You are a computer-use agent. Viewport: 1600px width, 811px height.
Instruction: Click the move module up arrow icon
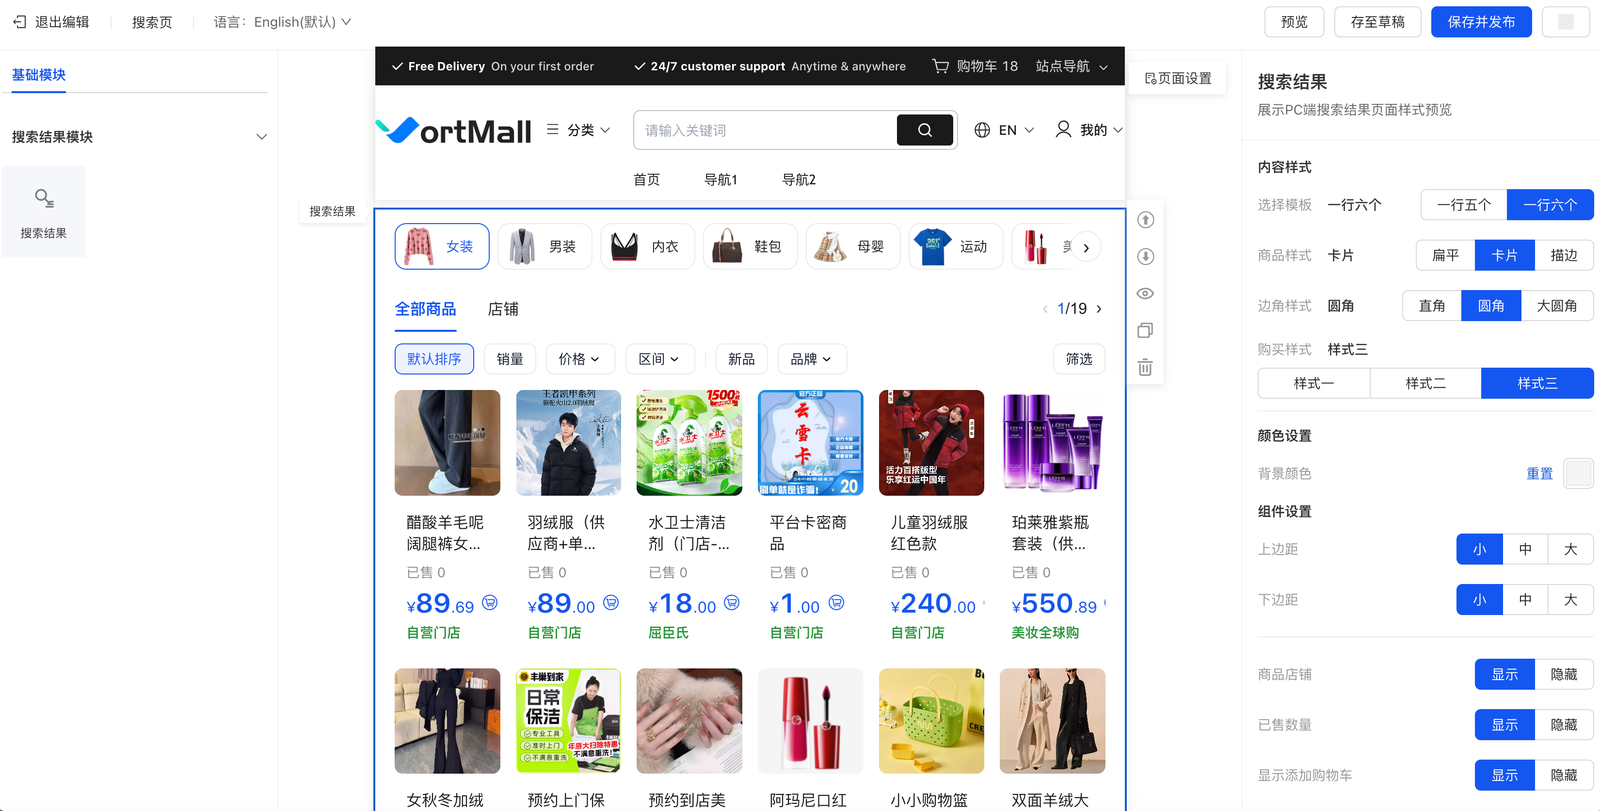tap(1145, 220)
